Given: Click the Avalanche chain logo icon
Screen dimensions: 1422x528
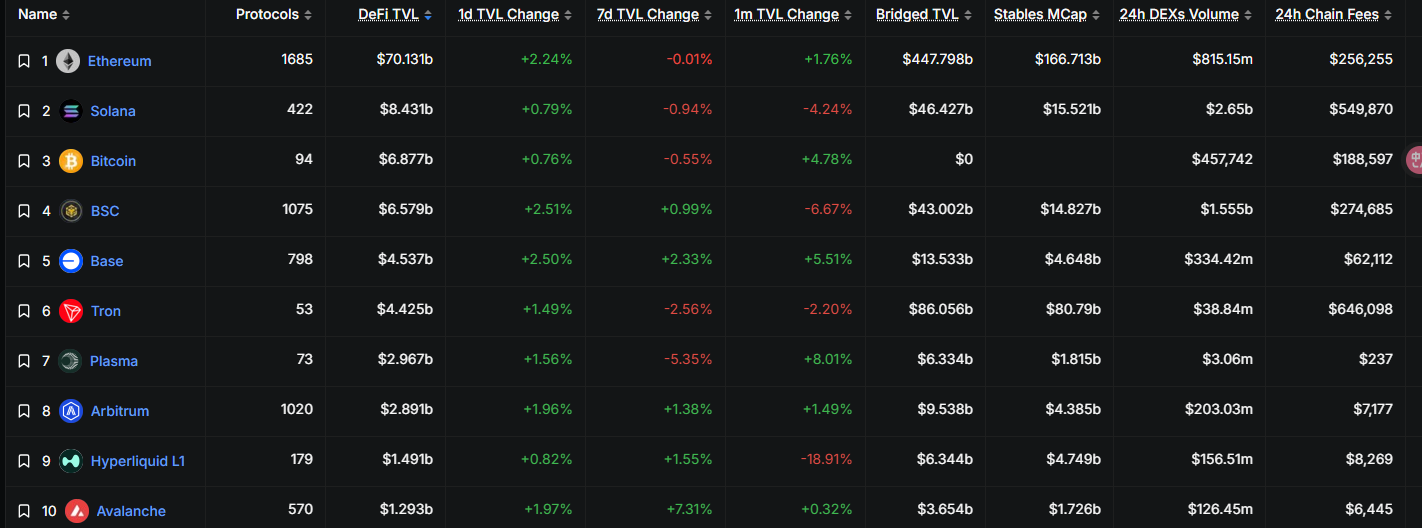Looking at the screenshot, I should point(77,511).
